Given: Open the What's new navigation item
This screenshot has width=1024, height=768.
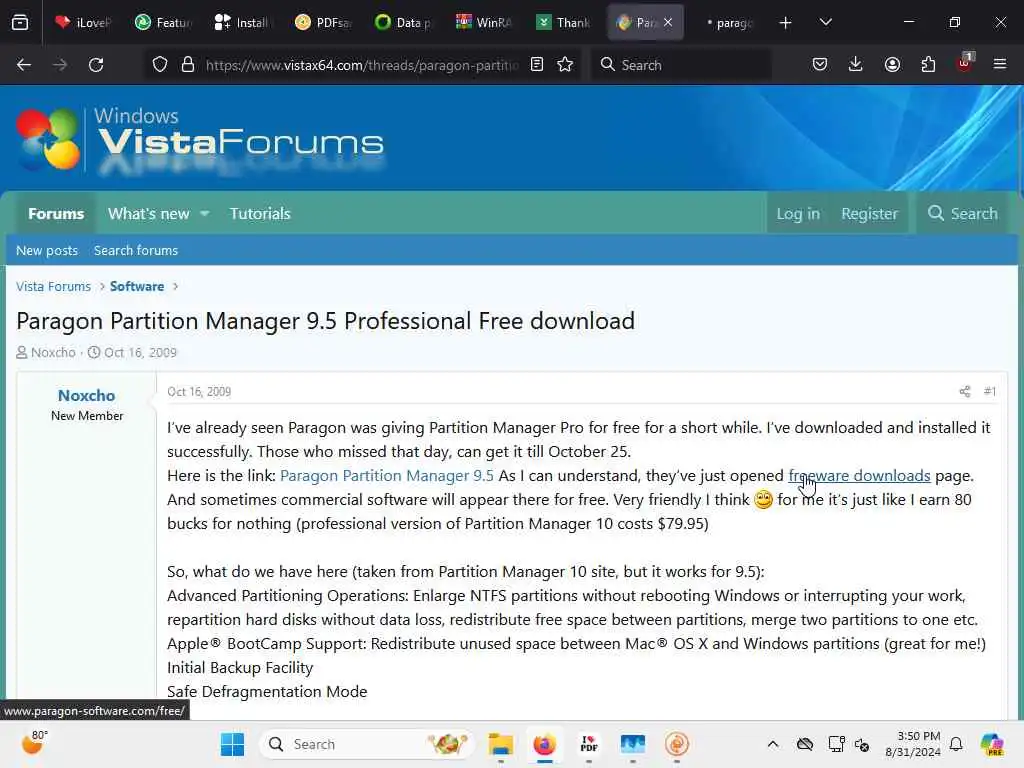Looking at the screenshot, I should 148,214.
